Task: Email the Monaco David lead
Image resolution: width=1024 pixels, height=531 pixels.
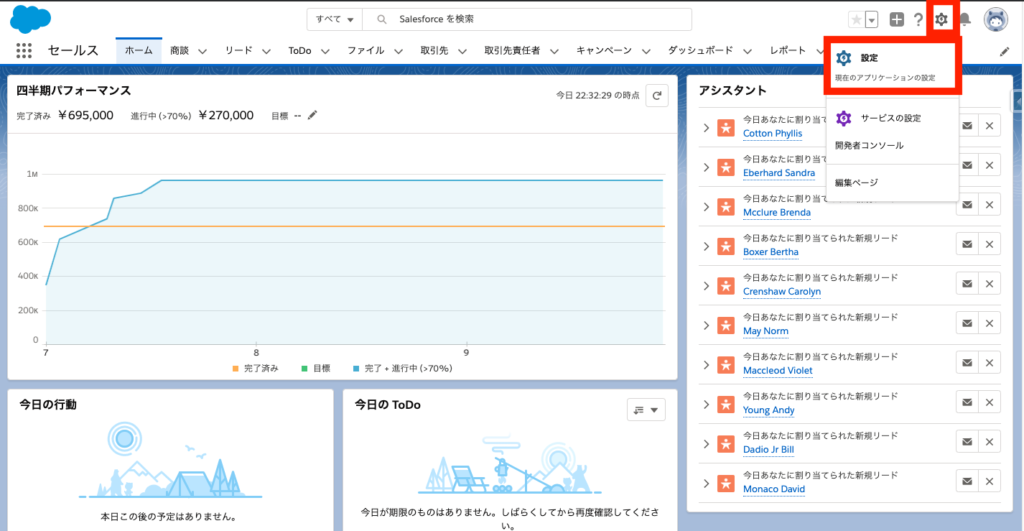Action: (967, 481)
